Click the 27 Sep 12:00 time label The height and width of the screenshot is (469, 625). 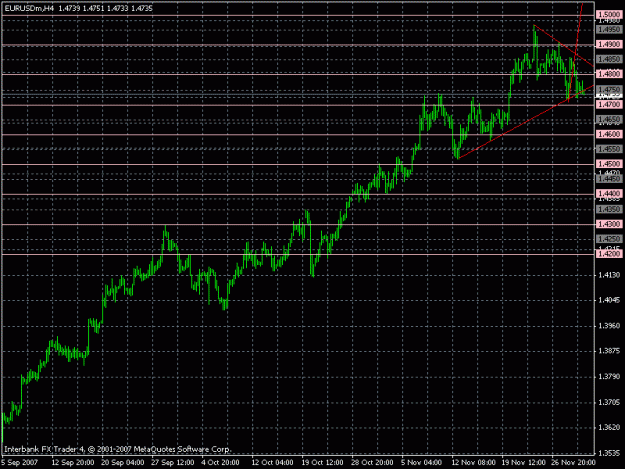(x=173, y=463)
